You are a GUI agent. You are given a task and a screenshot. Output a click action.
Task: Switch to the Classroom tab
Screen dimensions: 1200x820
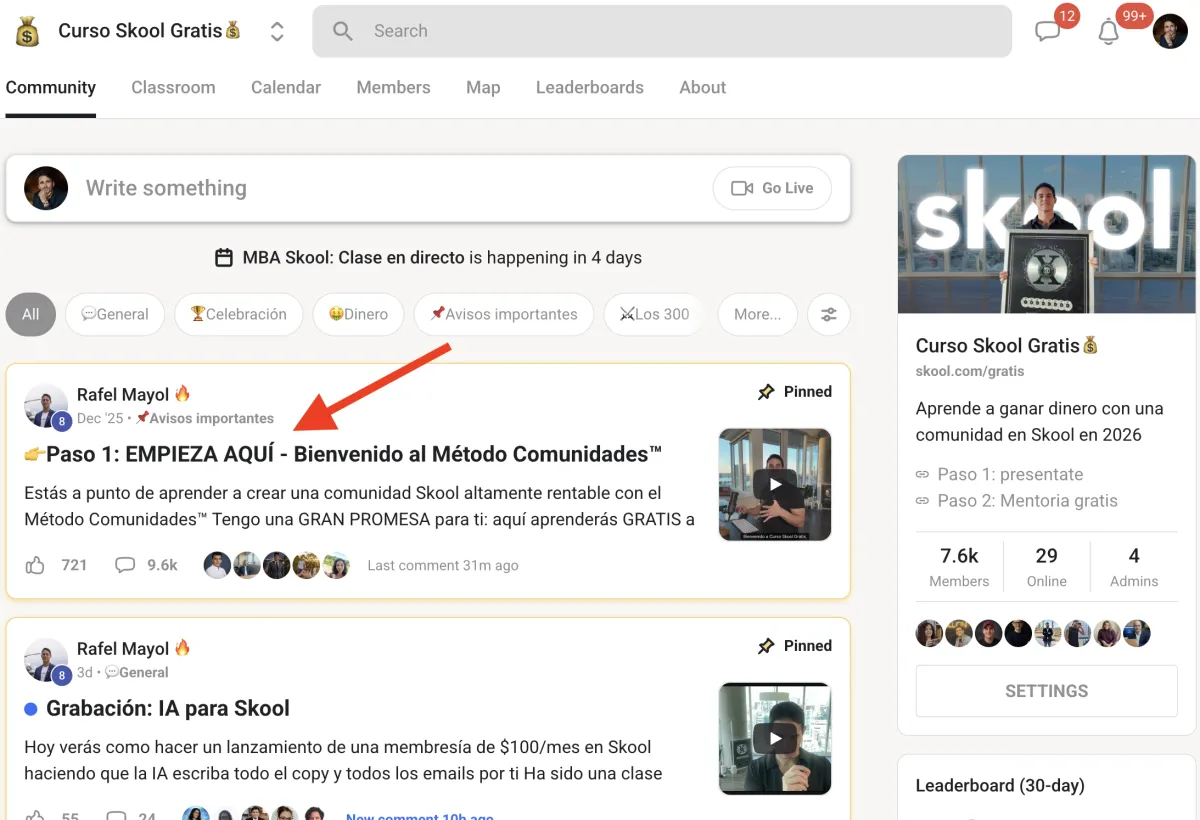coord(173,87)
